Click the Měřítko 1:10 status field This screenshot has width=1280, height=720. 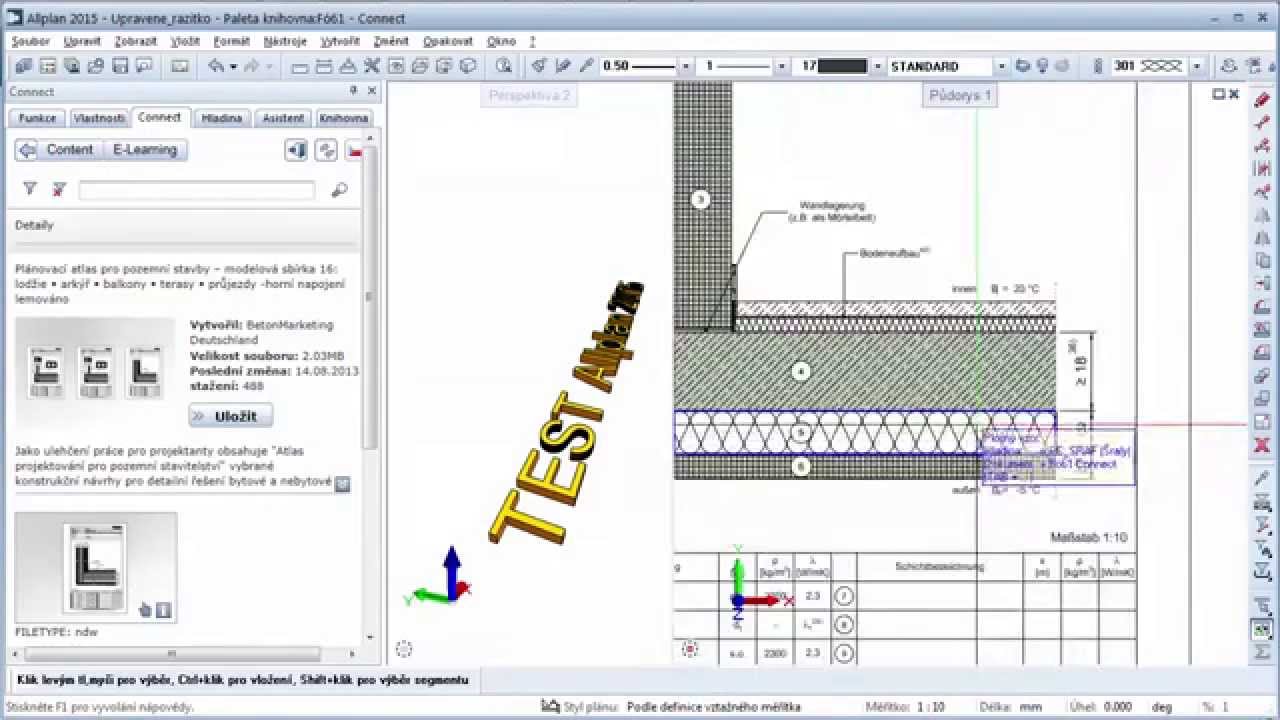907,707
